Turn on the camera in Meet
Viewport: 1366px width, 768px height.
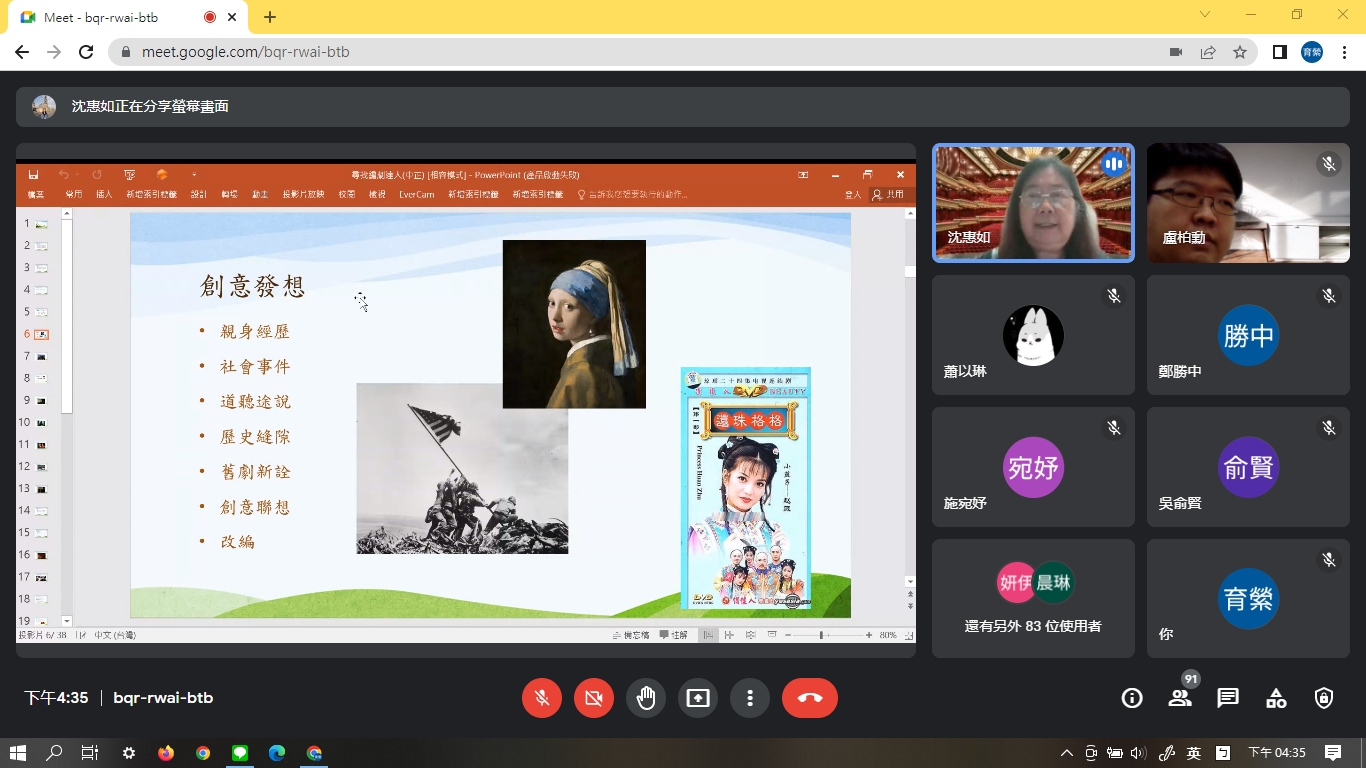pyautogui.click(x=594, y=698)
